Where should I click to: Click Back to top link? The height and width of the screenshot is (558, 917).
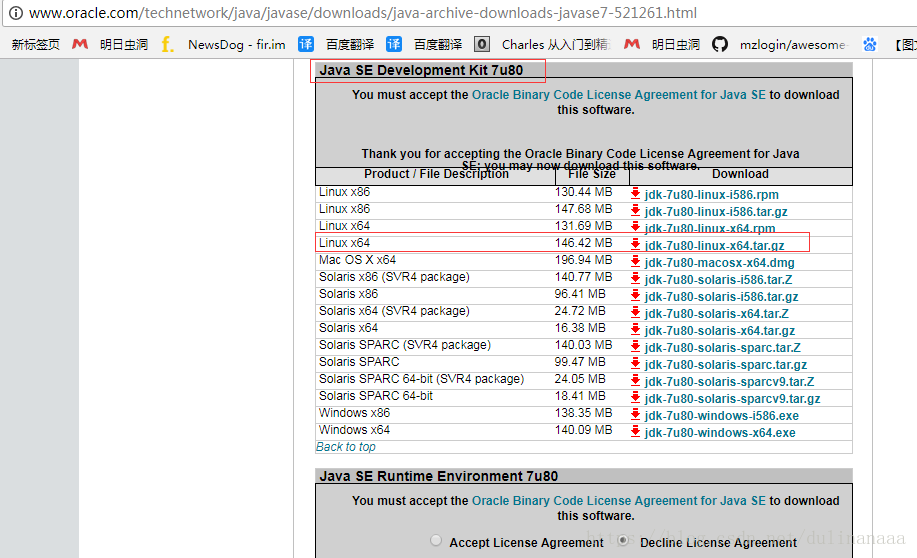(346, 447)
